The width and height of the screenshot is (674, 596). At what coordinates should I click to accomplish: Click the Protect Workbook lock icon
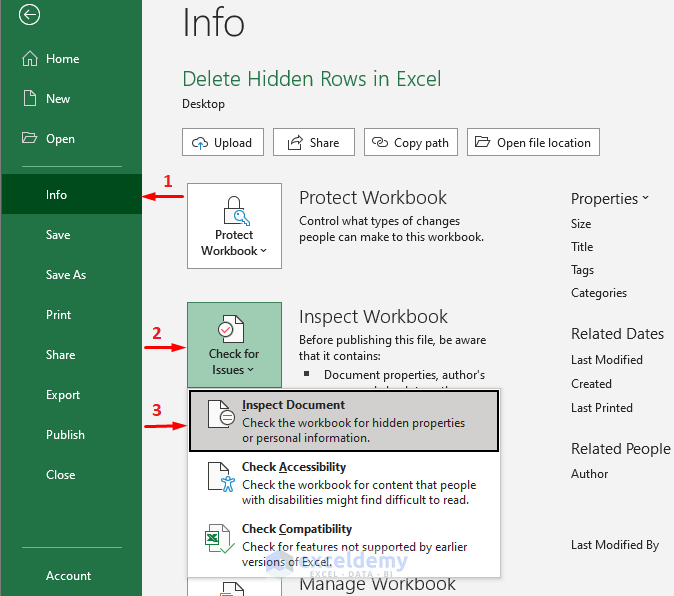(x=236, y=211)
